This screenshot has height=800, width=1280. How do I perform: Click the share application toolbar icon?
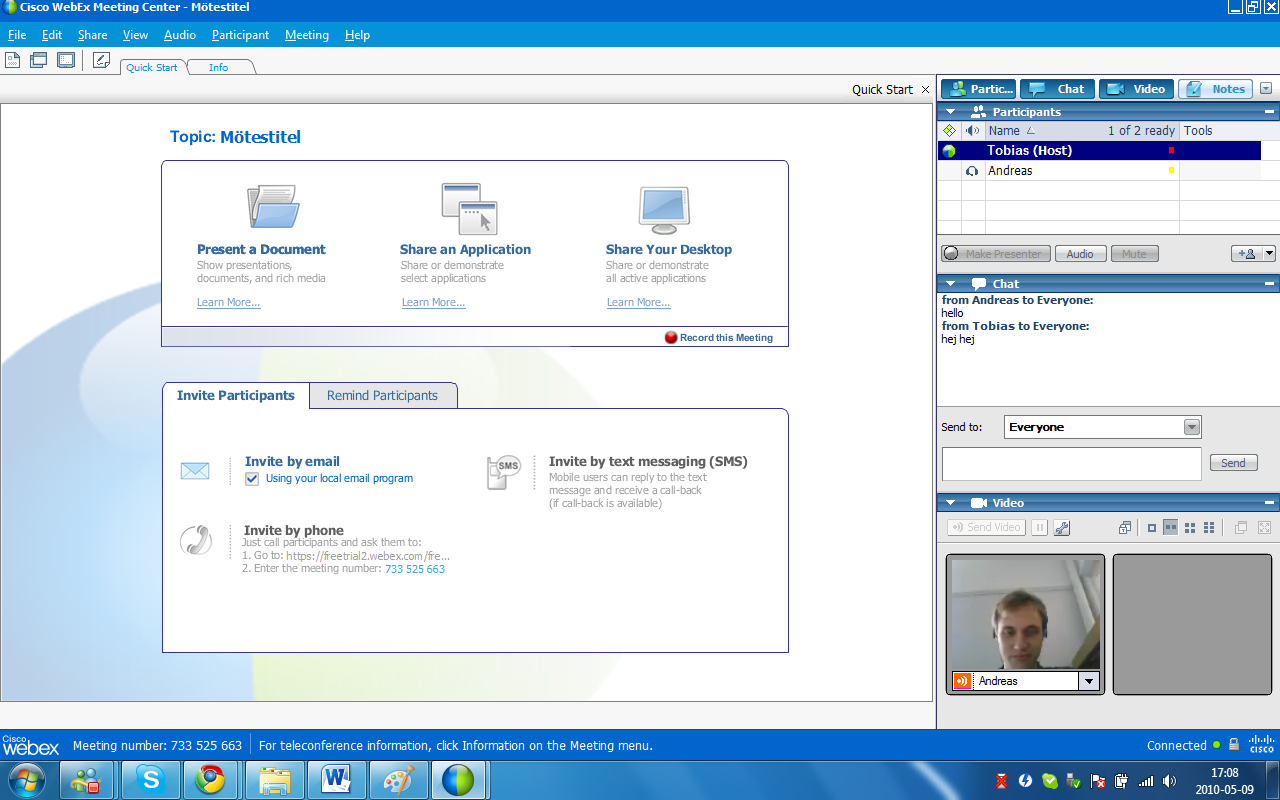tap(39, 60)
